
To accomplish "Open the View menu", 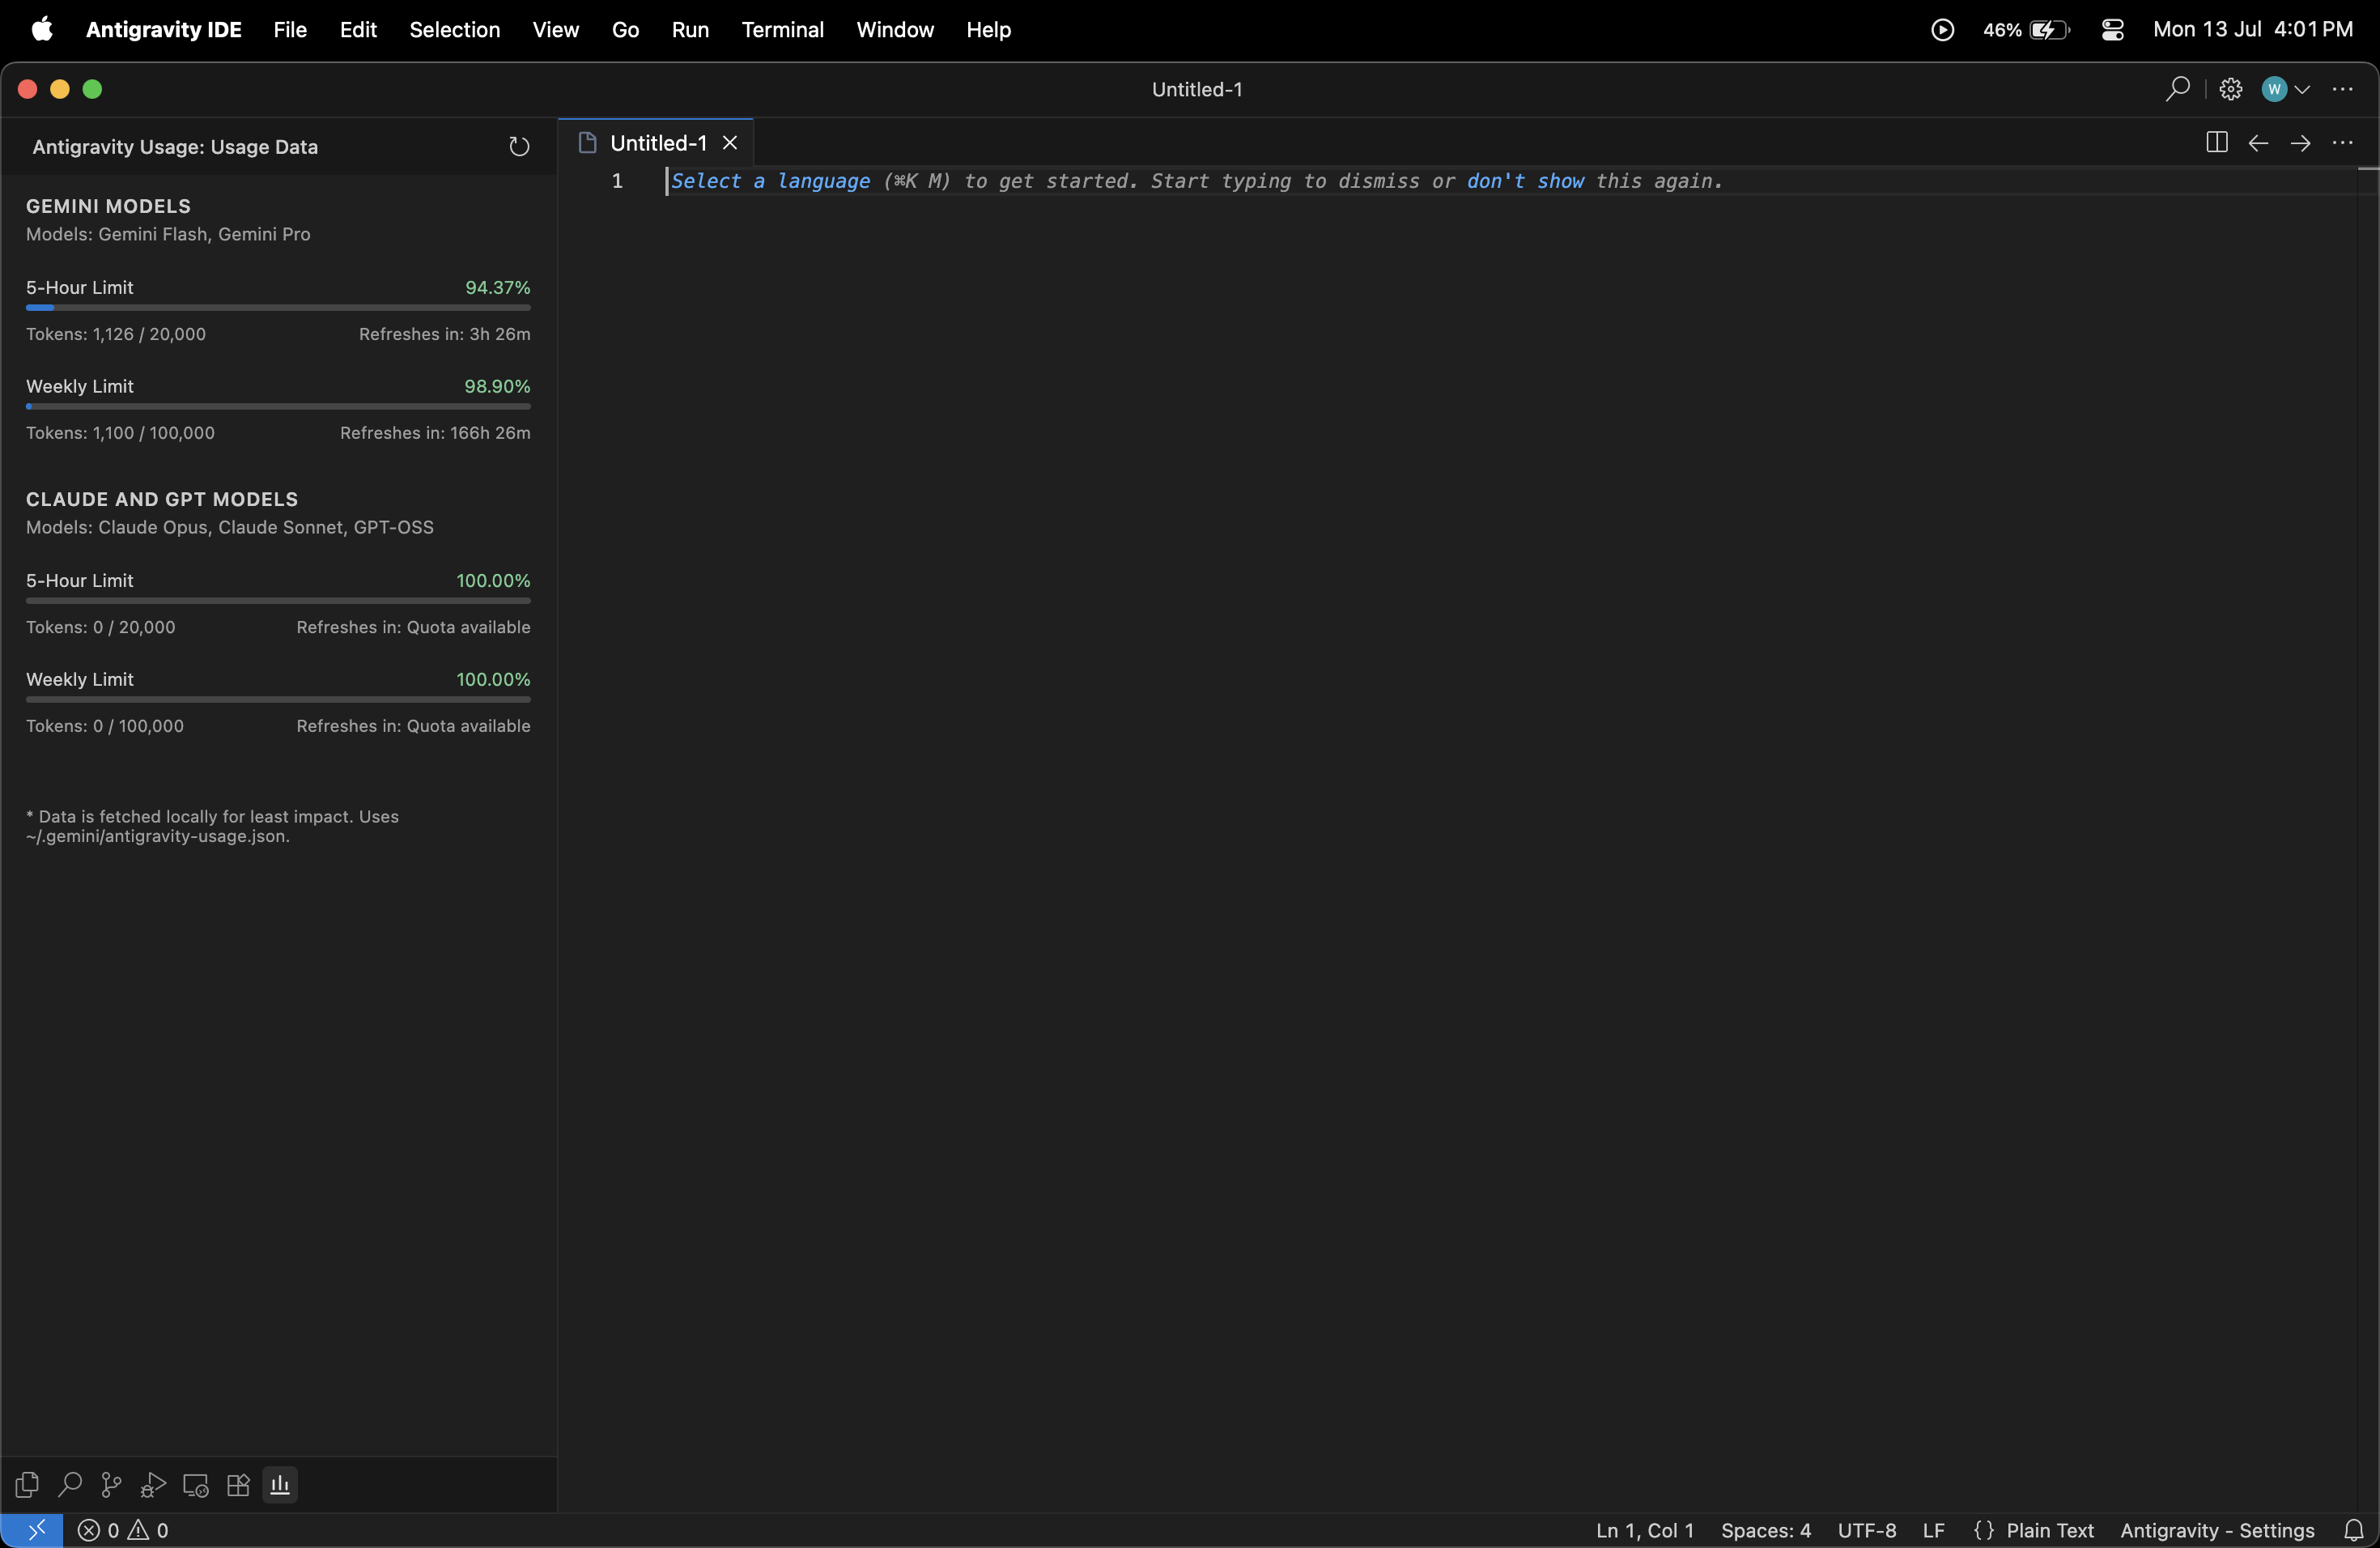I will click(556, 30).
